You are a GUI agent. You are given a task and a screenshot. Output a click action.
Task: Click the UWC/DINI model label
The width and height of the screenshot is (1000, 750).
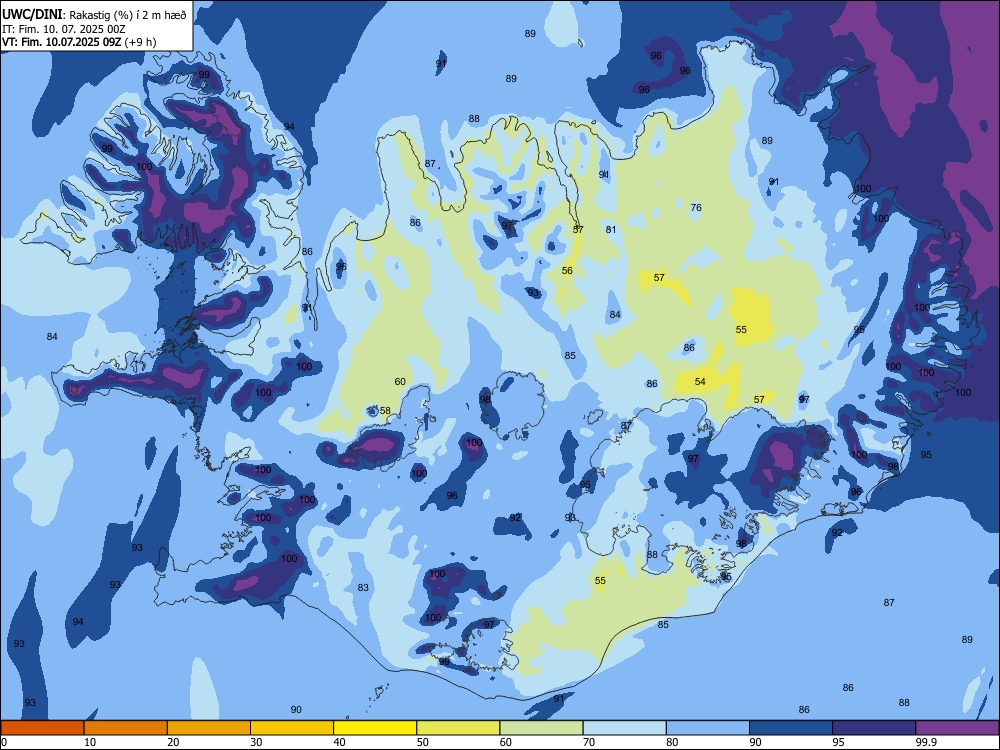click(32, 14)
